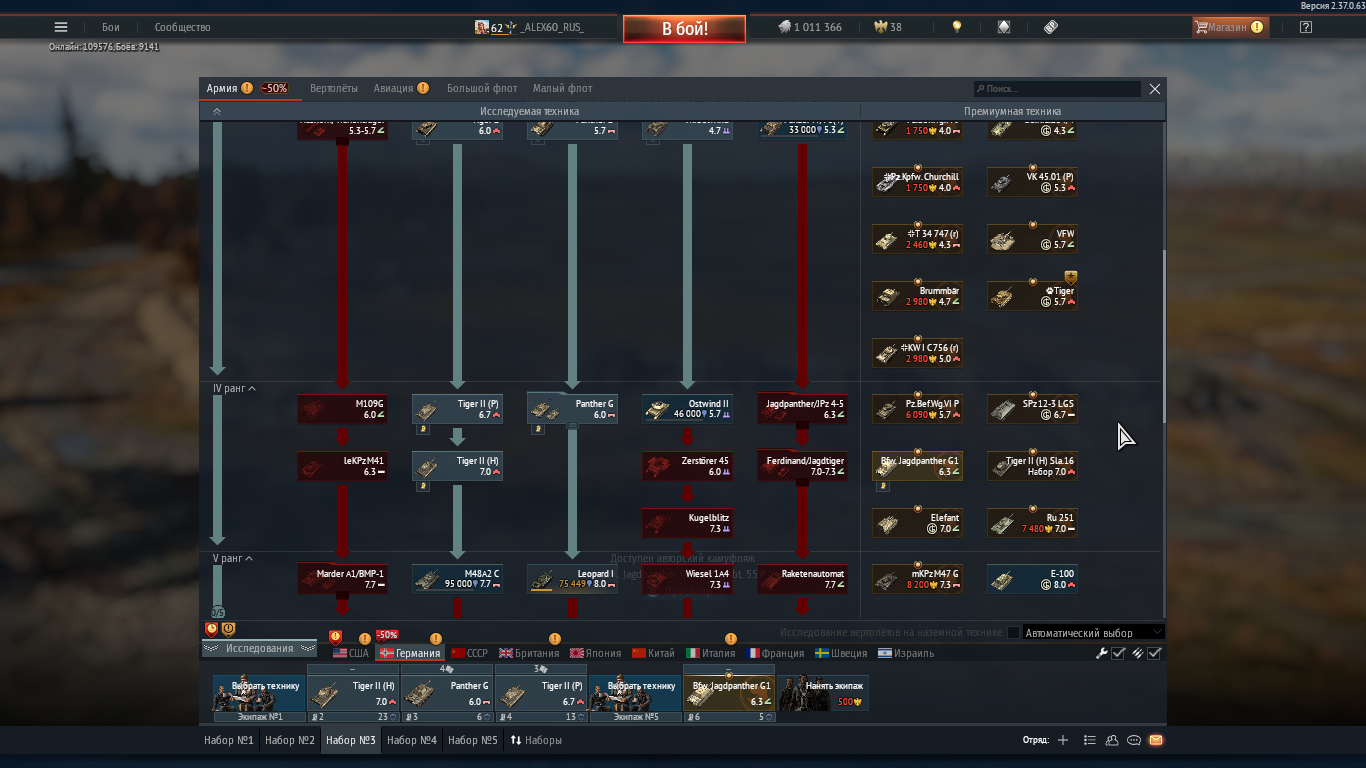Image resolution: width=1366 pixels, height=768 pixels.
Task: Select the Leopard I vehicle
Action: [572, 579]
